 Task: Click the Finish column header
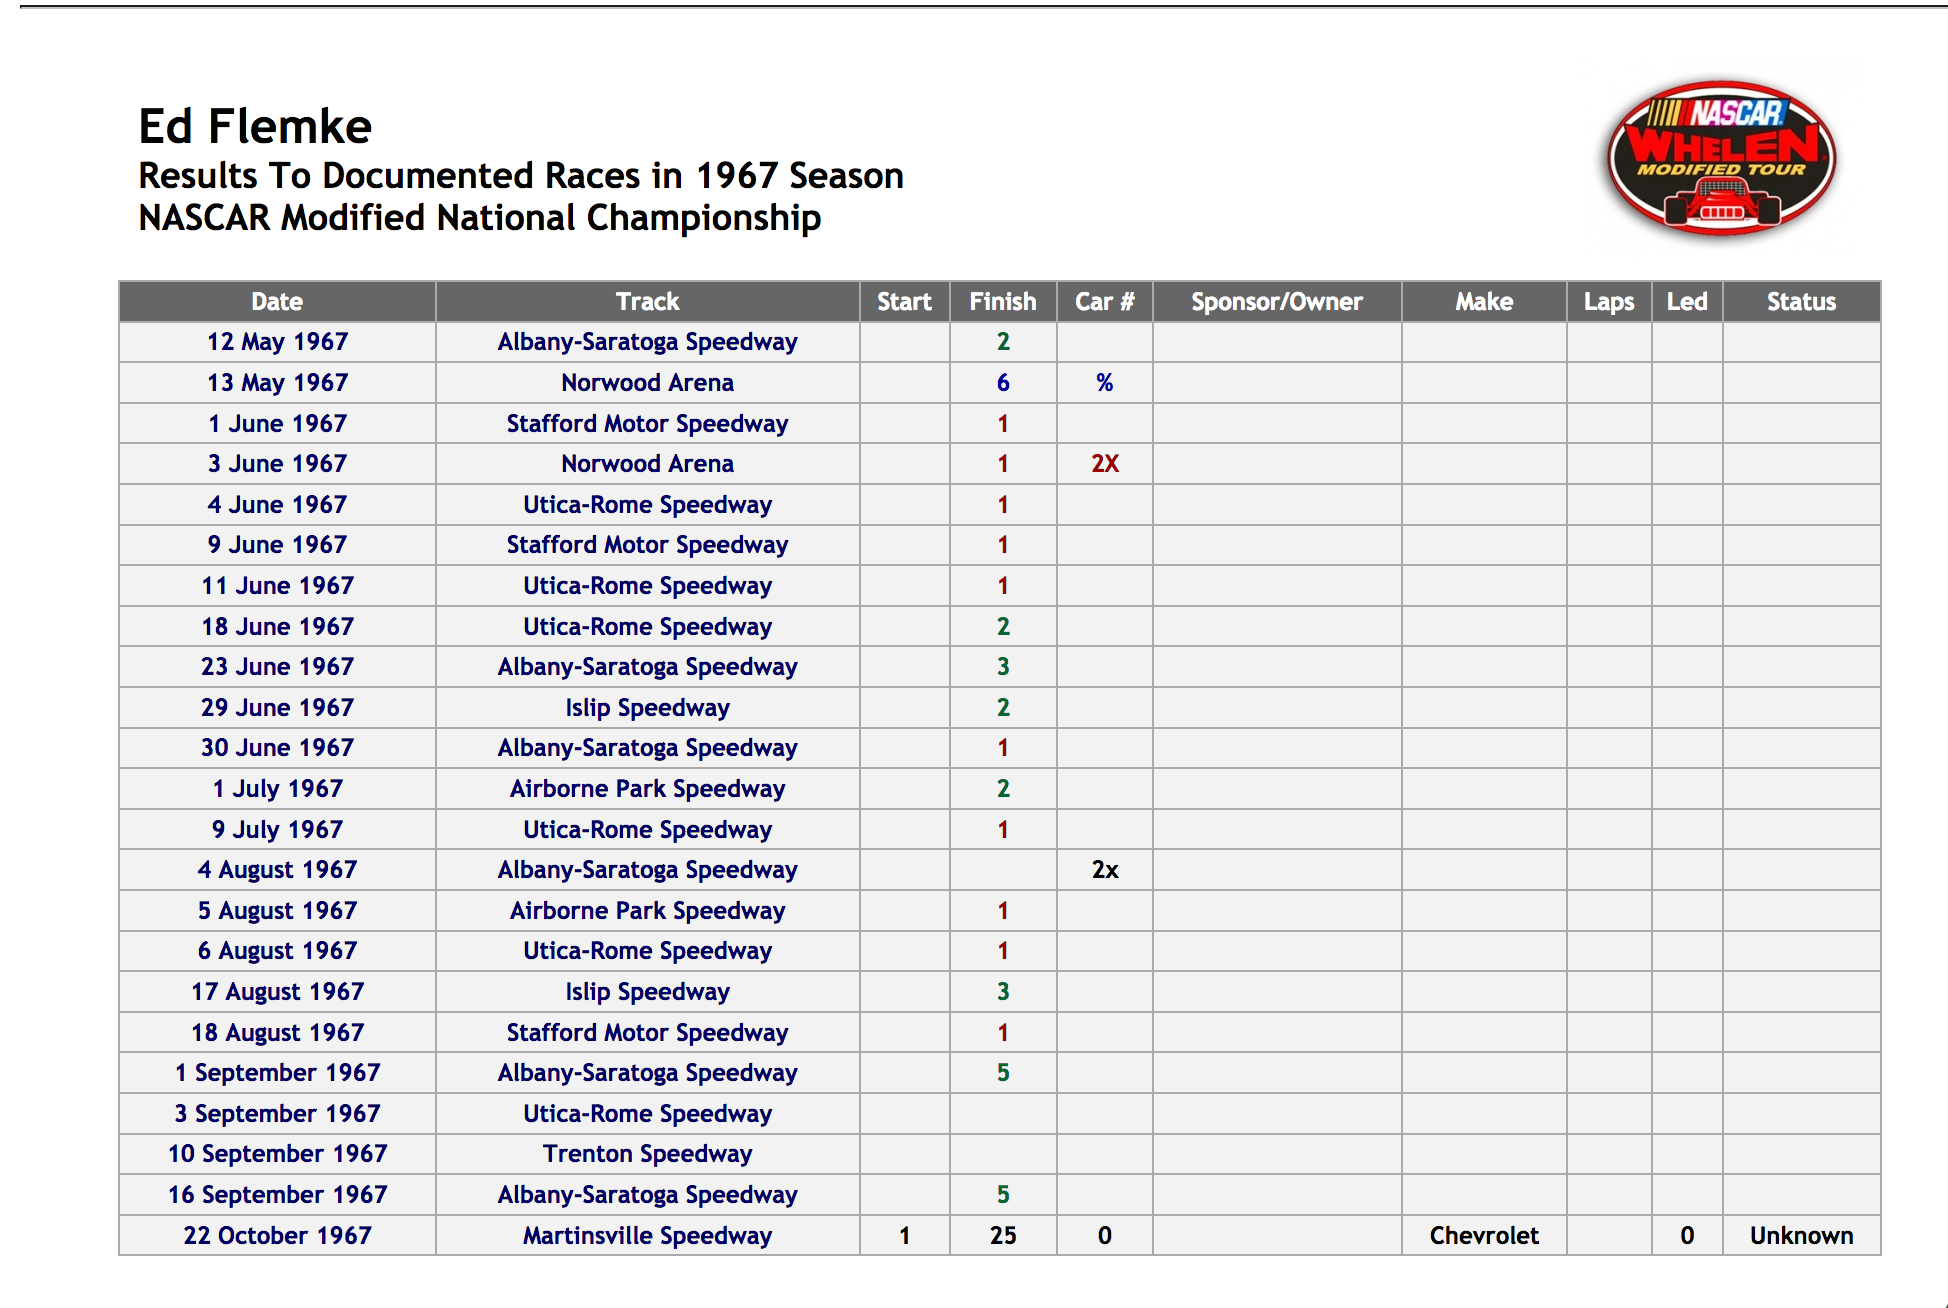pyautogui.click(x=1003, y=302)
